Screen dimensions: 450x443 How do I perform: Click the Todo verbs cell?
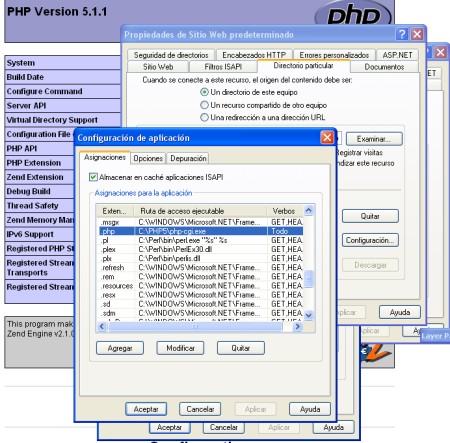[x=280, y=231]
